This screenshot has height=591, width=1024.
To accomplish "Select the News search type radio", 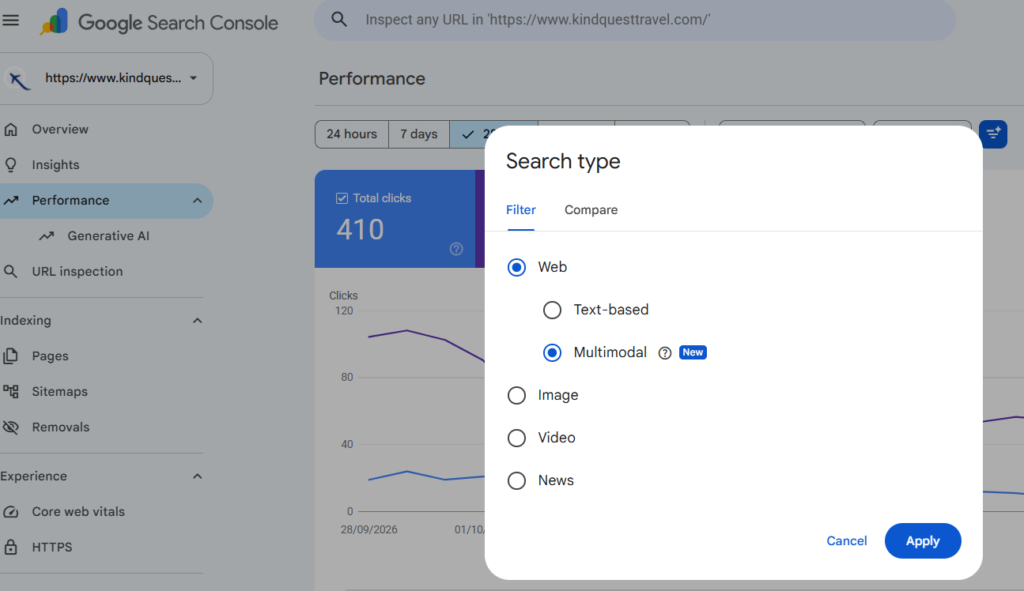I will click(x=517, y=481).
